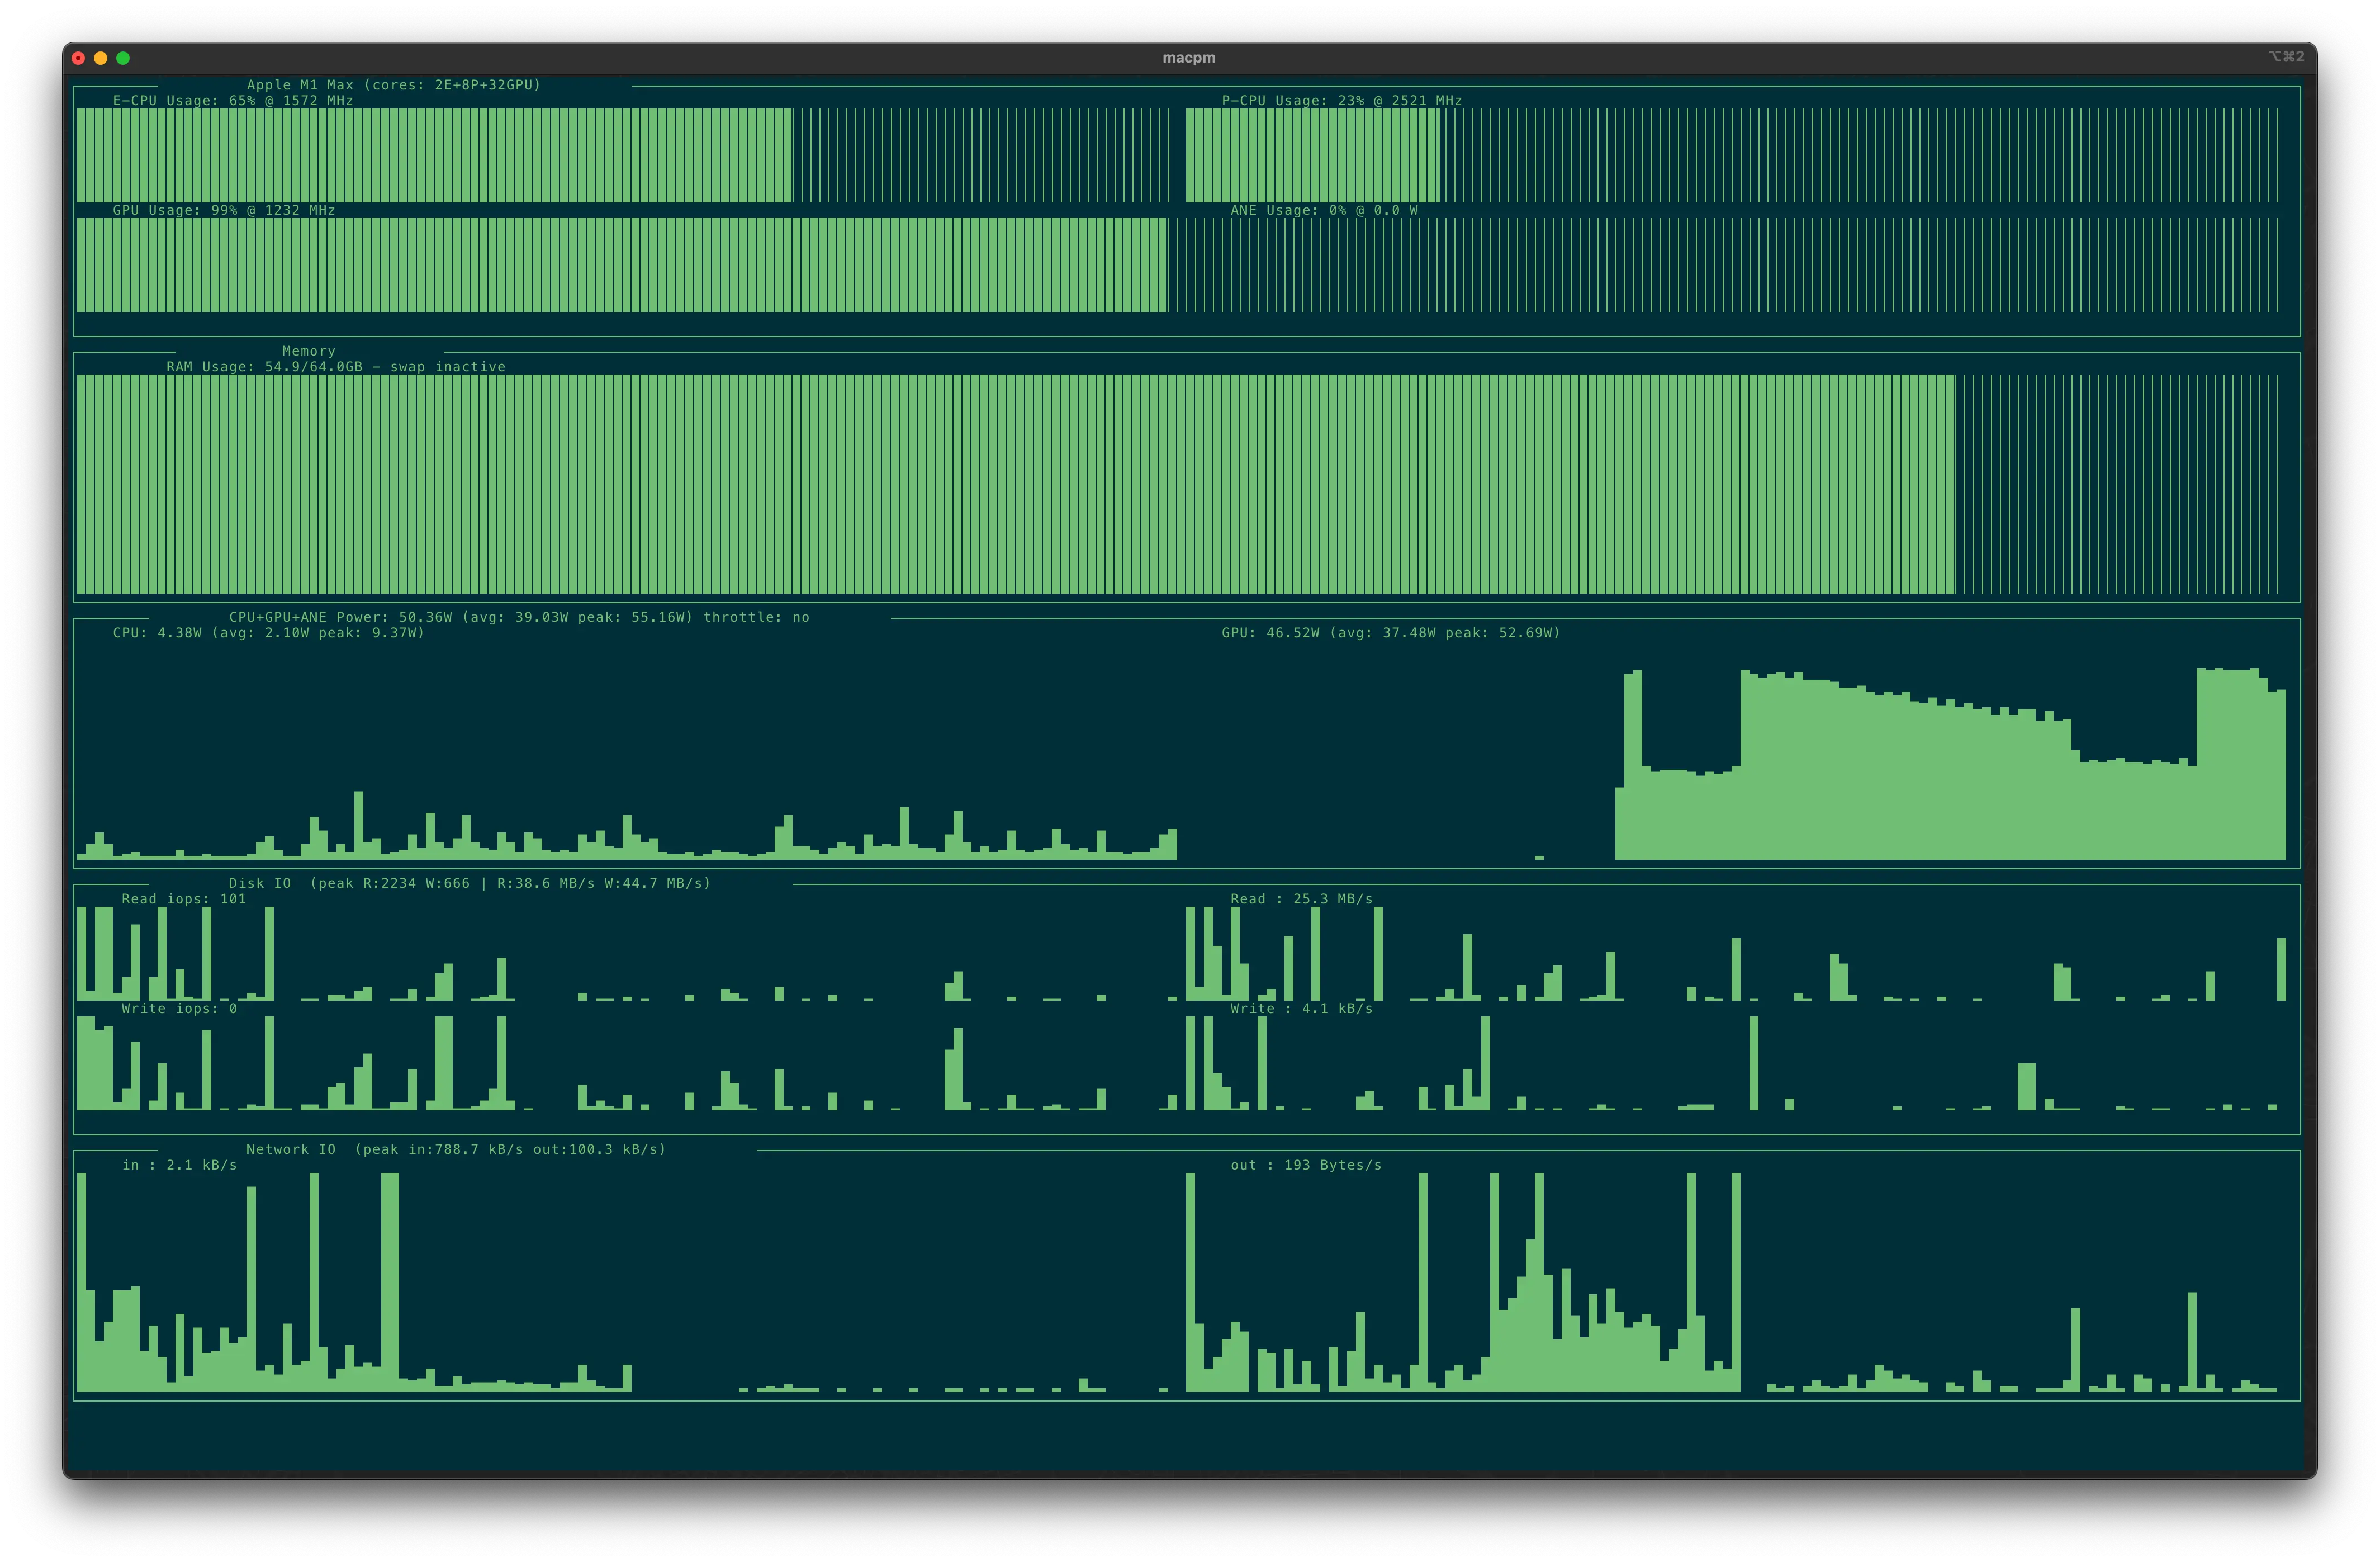The width and height of the screenshot is (2380, 1562).
Task: Click the green fullscreen window button
Action: pyautogui.click(x=123, y=58)
